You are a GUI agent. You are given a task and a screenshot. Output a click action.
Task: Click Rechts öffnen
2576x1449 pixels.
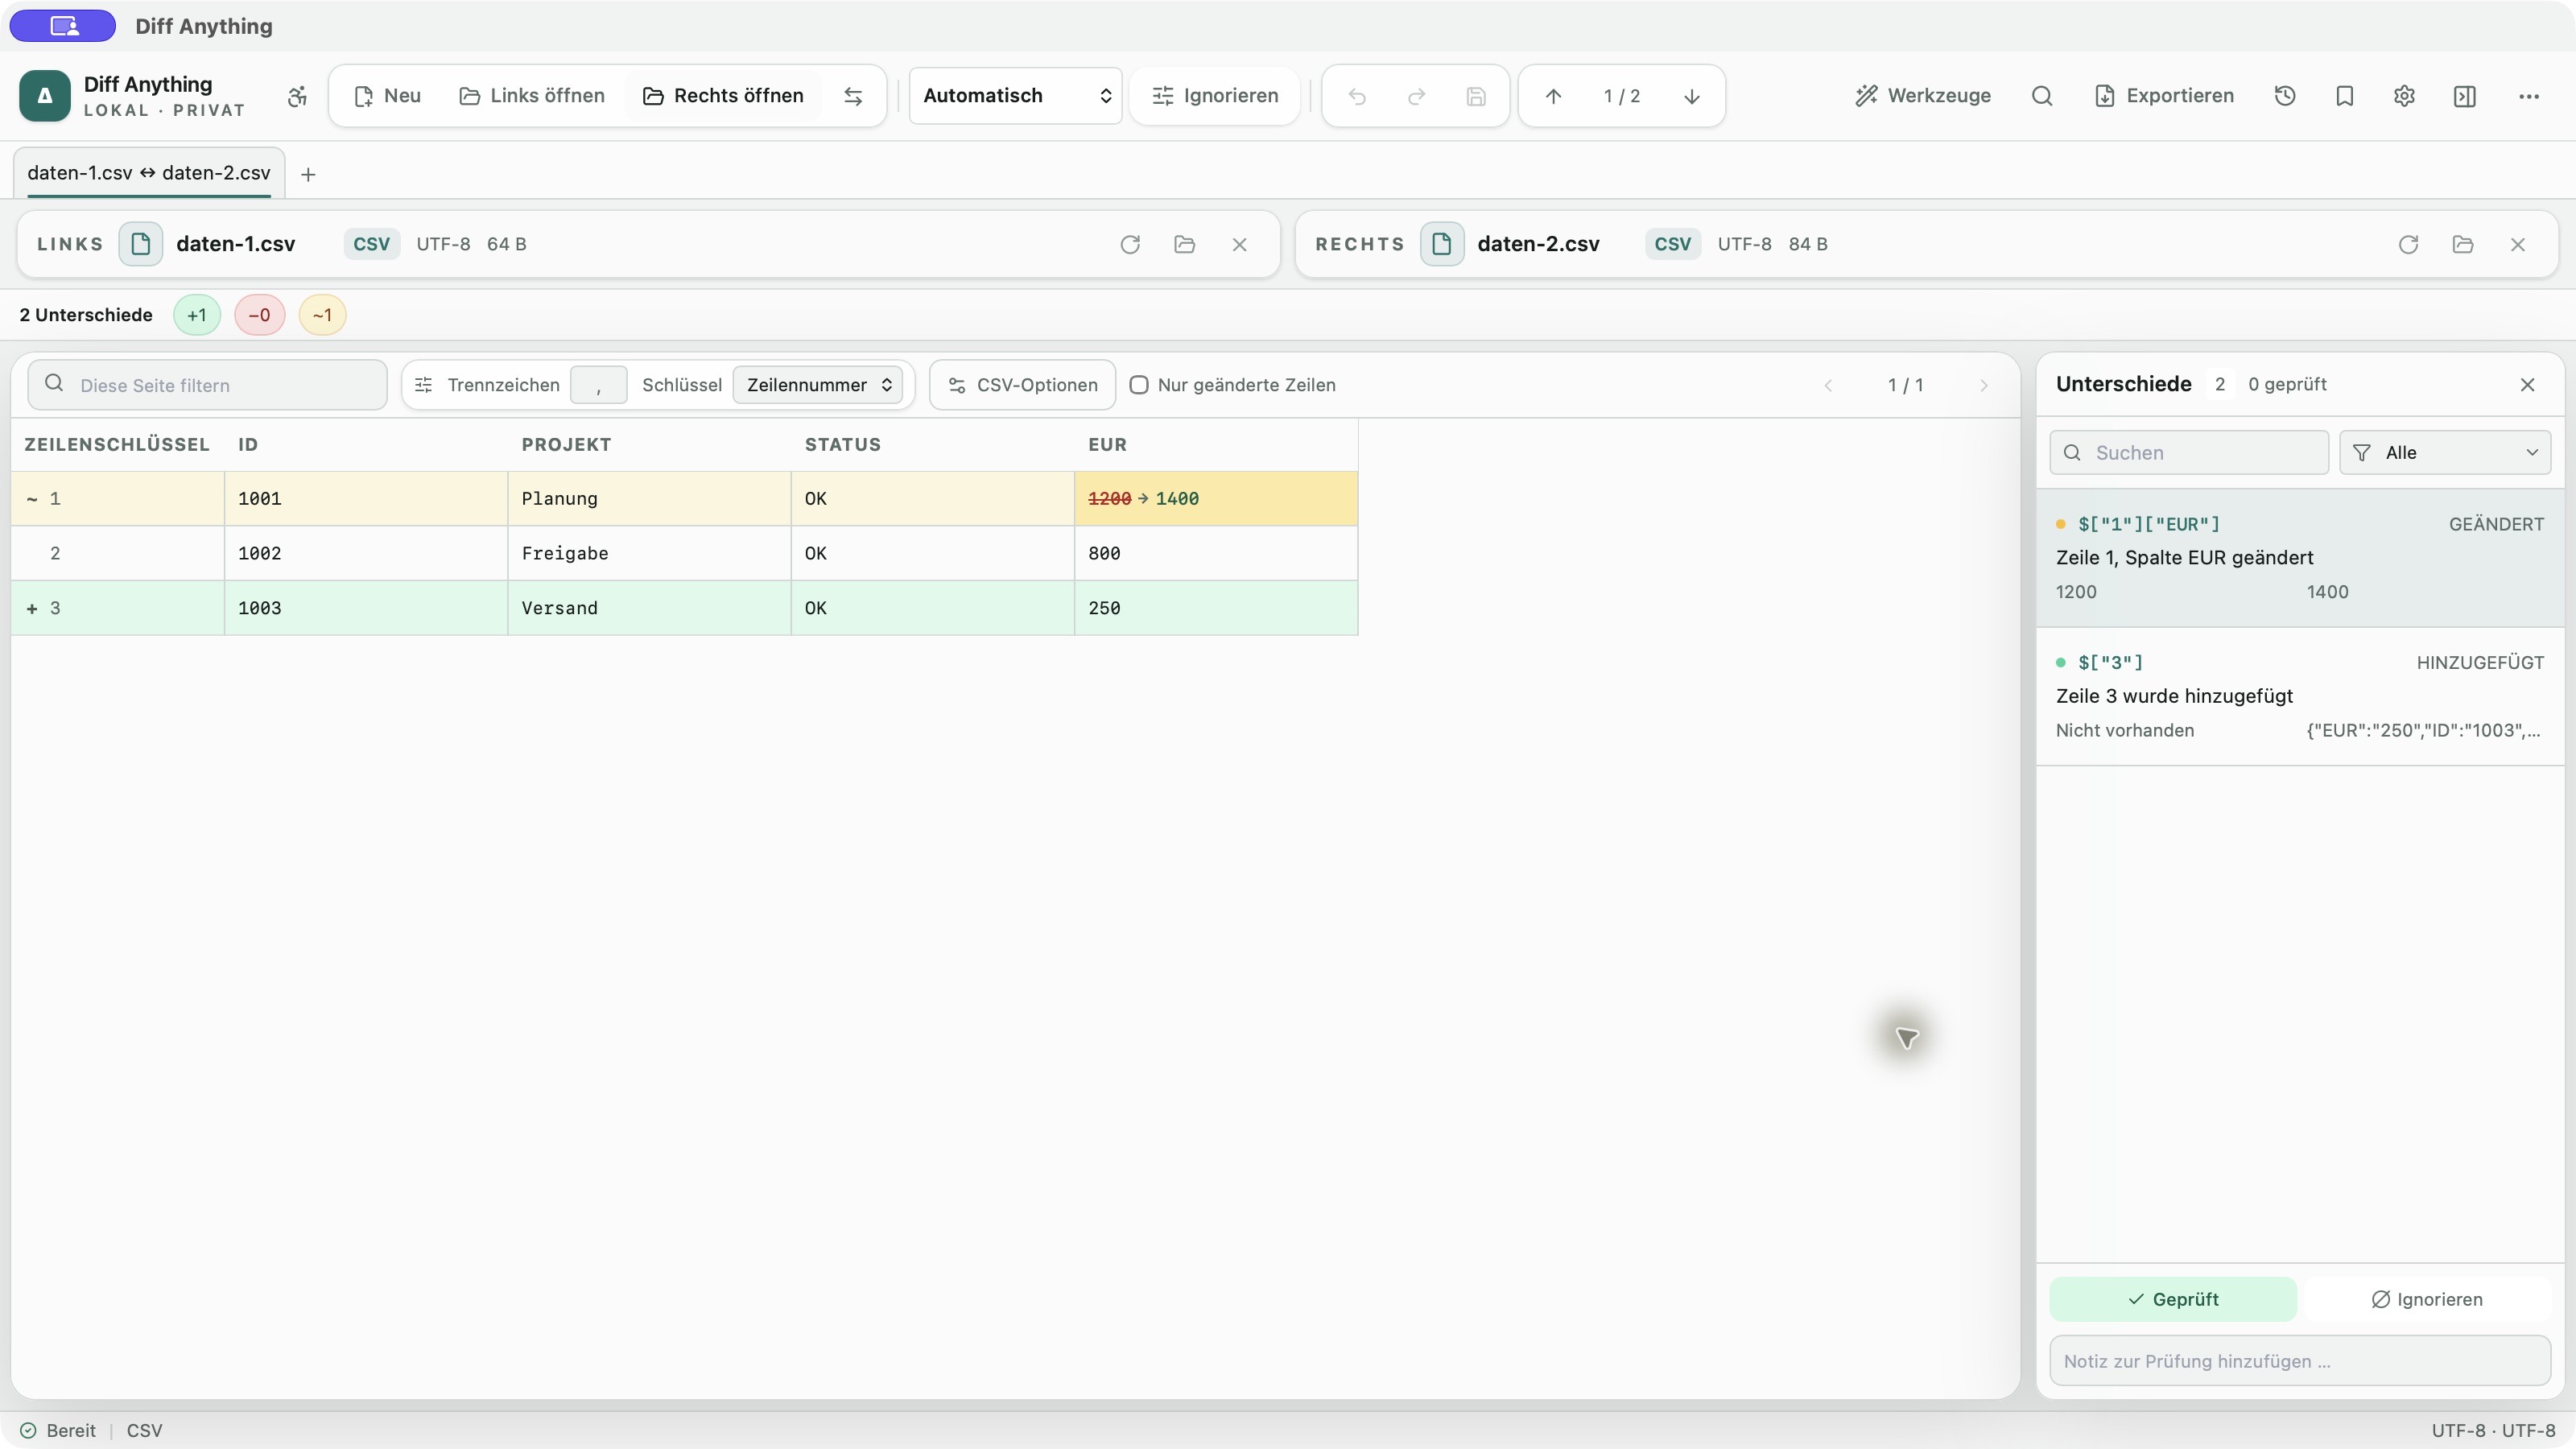[723, 96]
